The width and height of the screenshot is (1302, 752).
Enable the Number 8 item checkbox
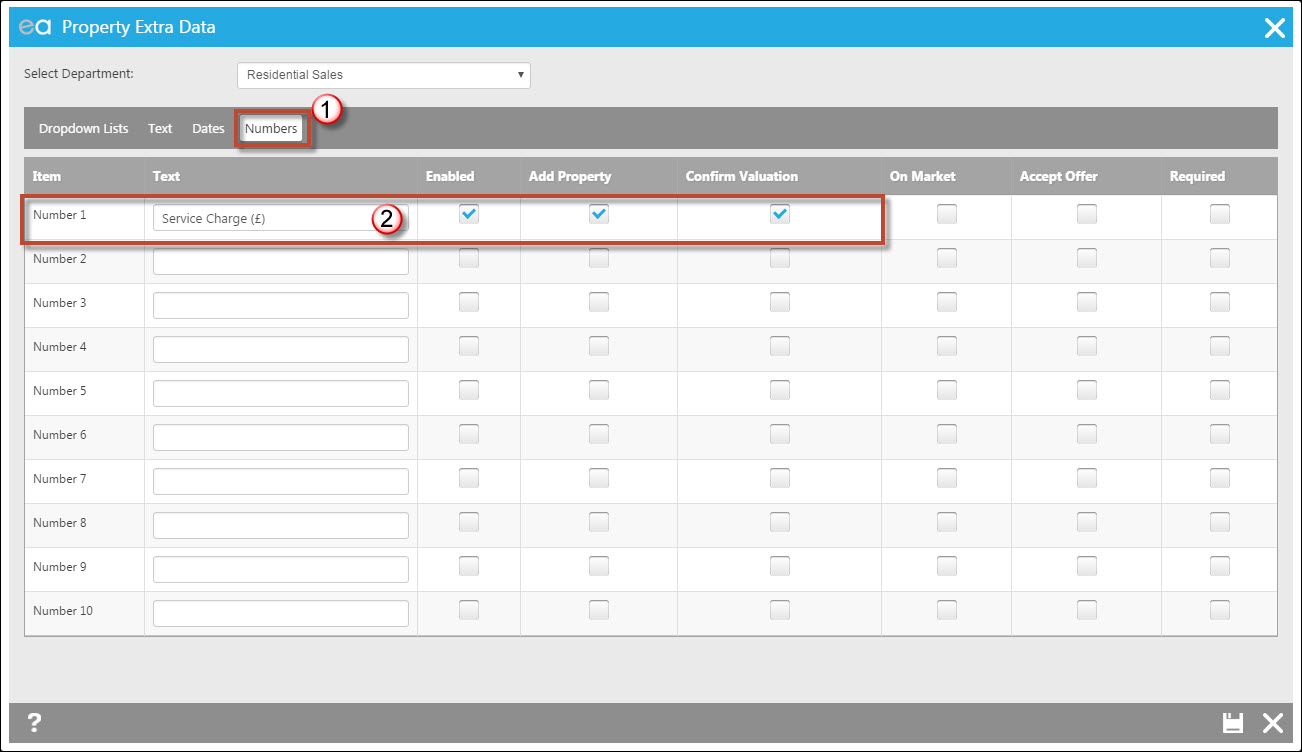(x=469, y=522)
